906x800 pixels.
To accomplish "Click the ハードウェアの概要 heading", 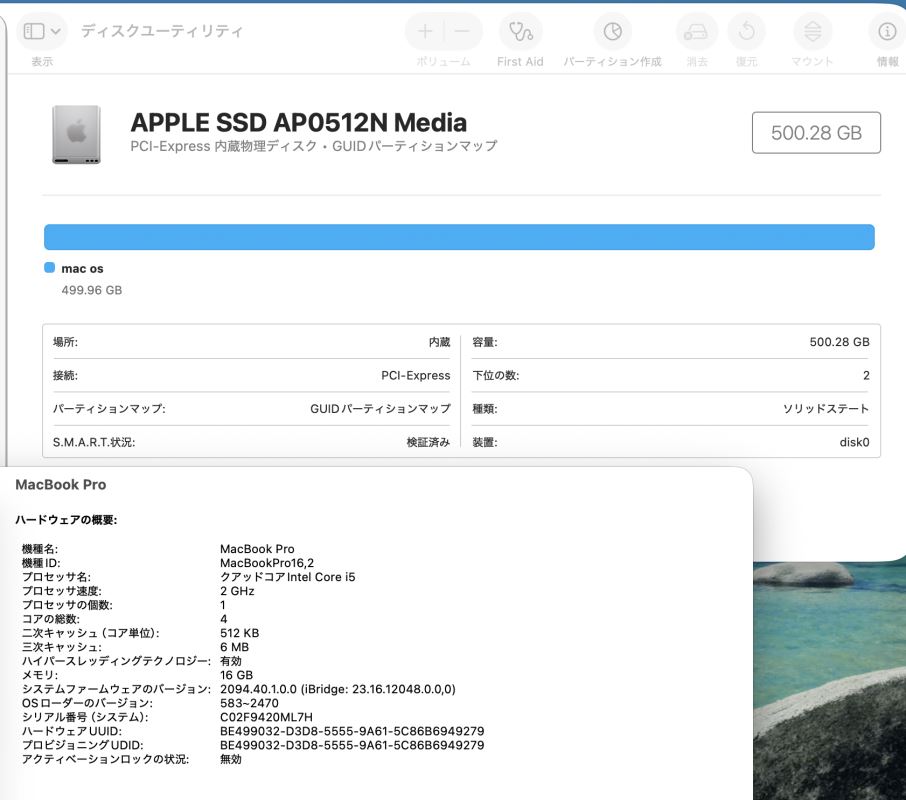I will pos(66,520).
